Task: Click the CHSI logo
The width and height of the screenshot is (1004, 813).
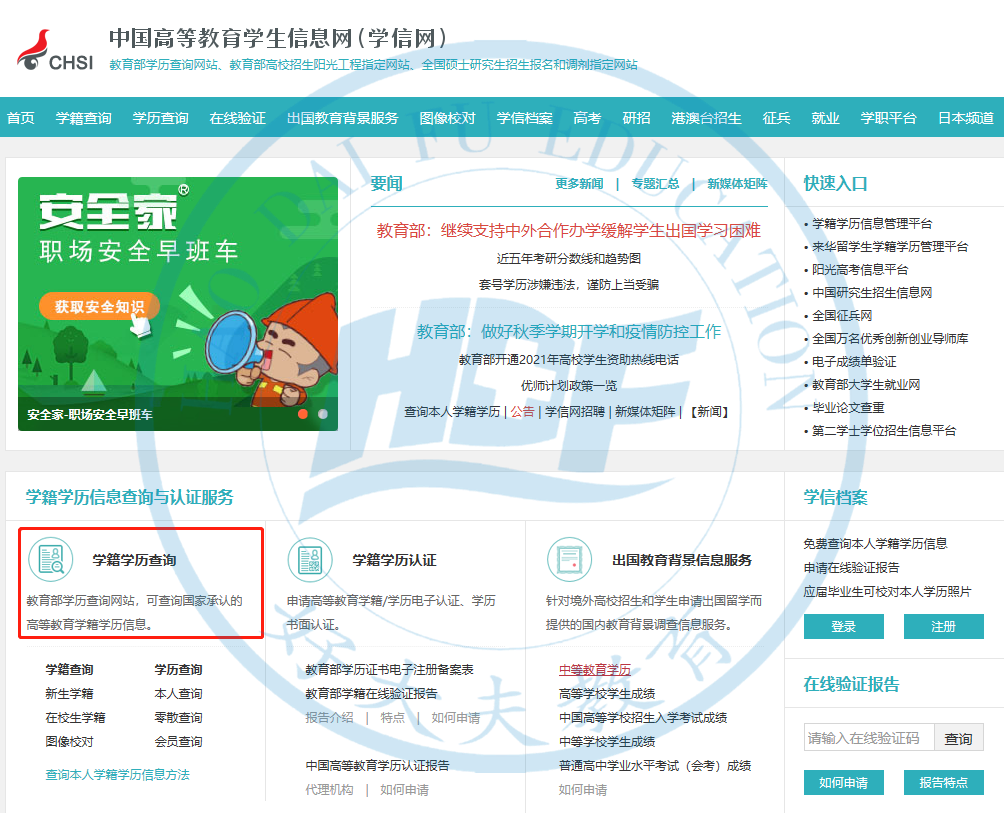Action: point(55,51)
